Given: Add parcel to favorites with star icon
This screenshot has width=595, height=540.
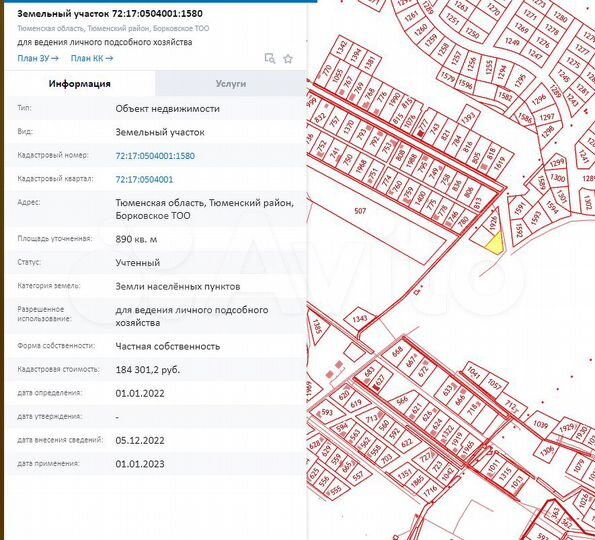Looking at the screenshot, I should click(x=288, y=58).
